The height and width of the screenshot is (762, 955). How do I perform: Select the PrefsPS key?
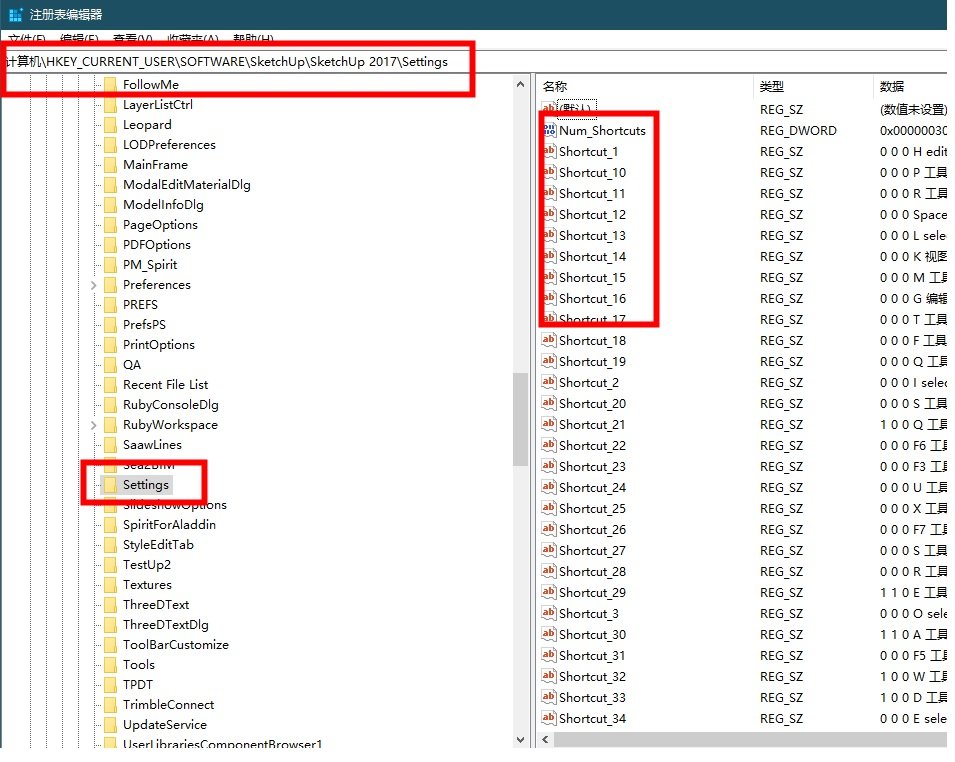click(x=144, y=325)
